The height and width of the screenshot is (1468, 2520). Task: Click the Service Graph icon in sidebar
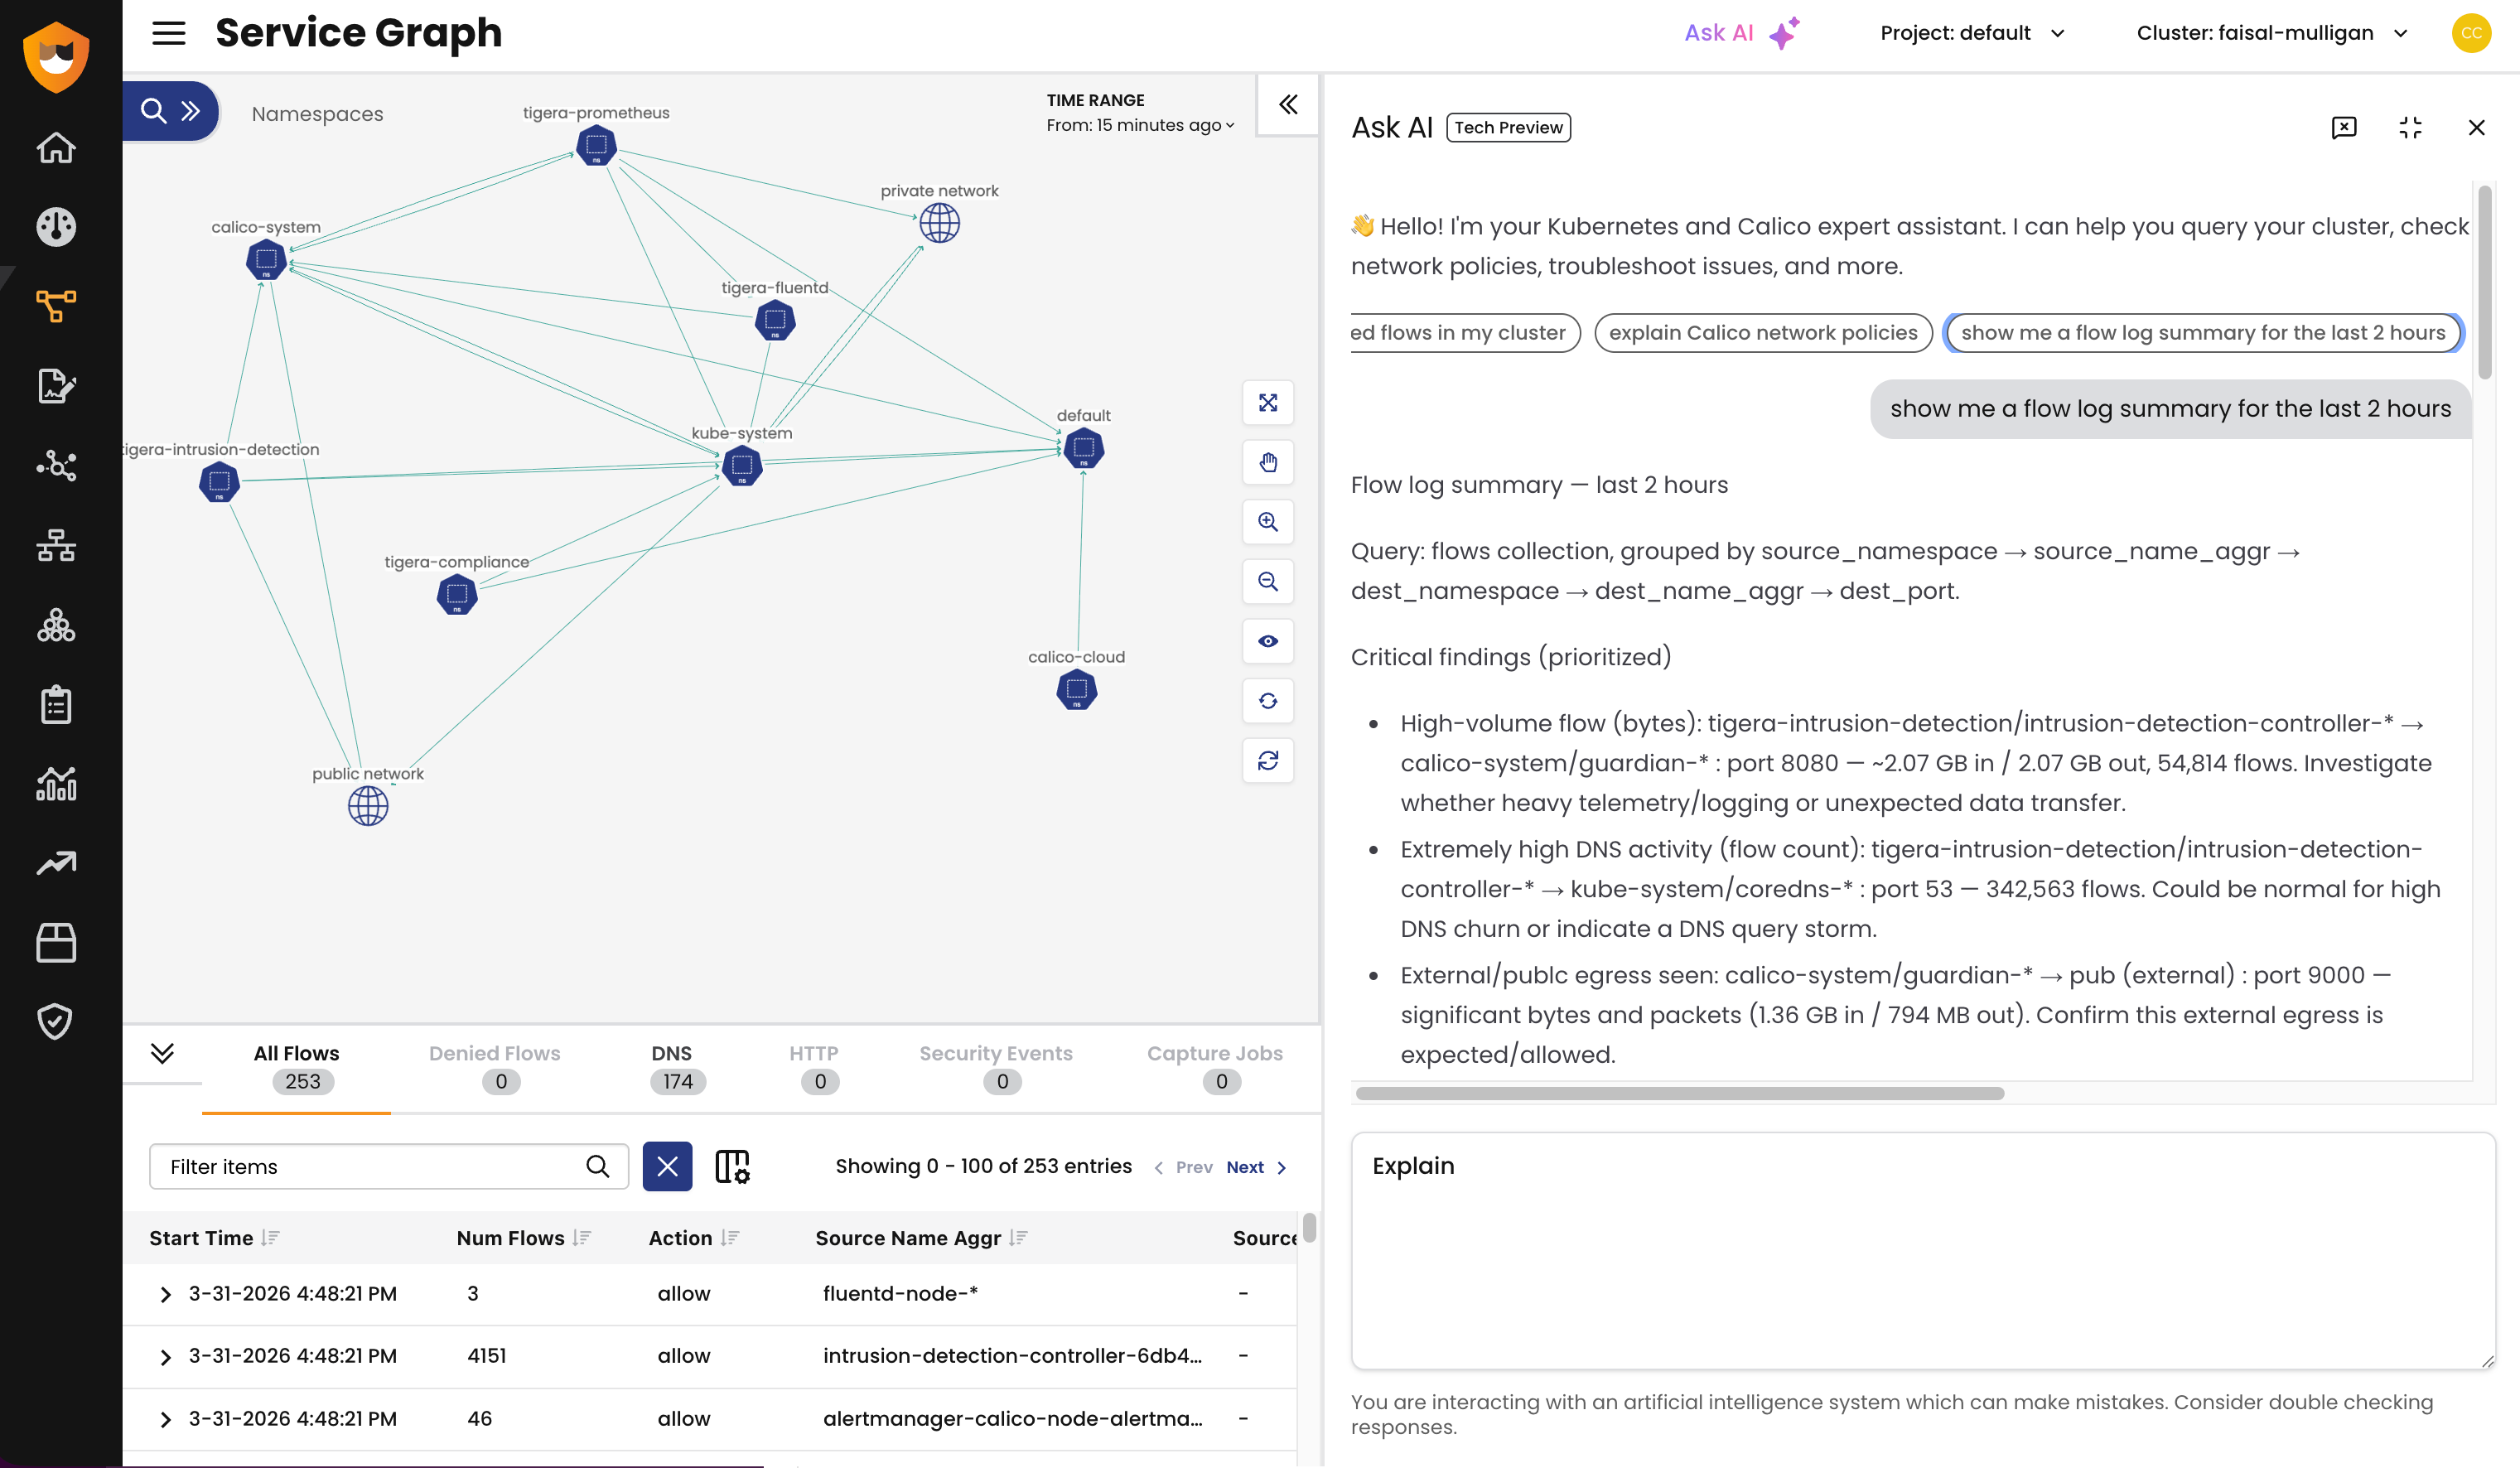56,306
